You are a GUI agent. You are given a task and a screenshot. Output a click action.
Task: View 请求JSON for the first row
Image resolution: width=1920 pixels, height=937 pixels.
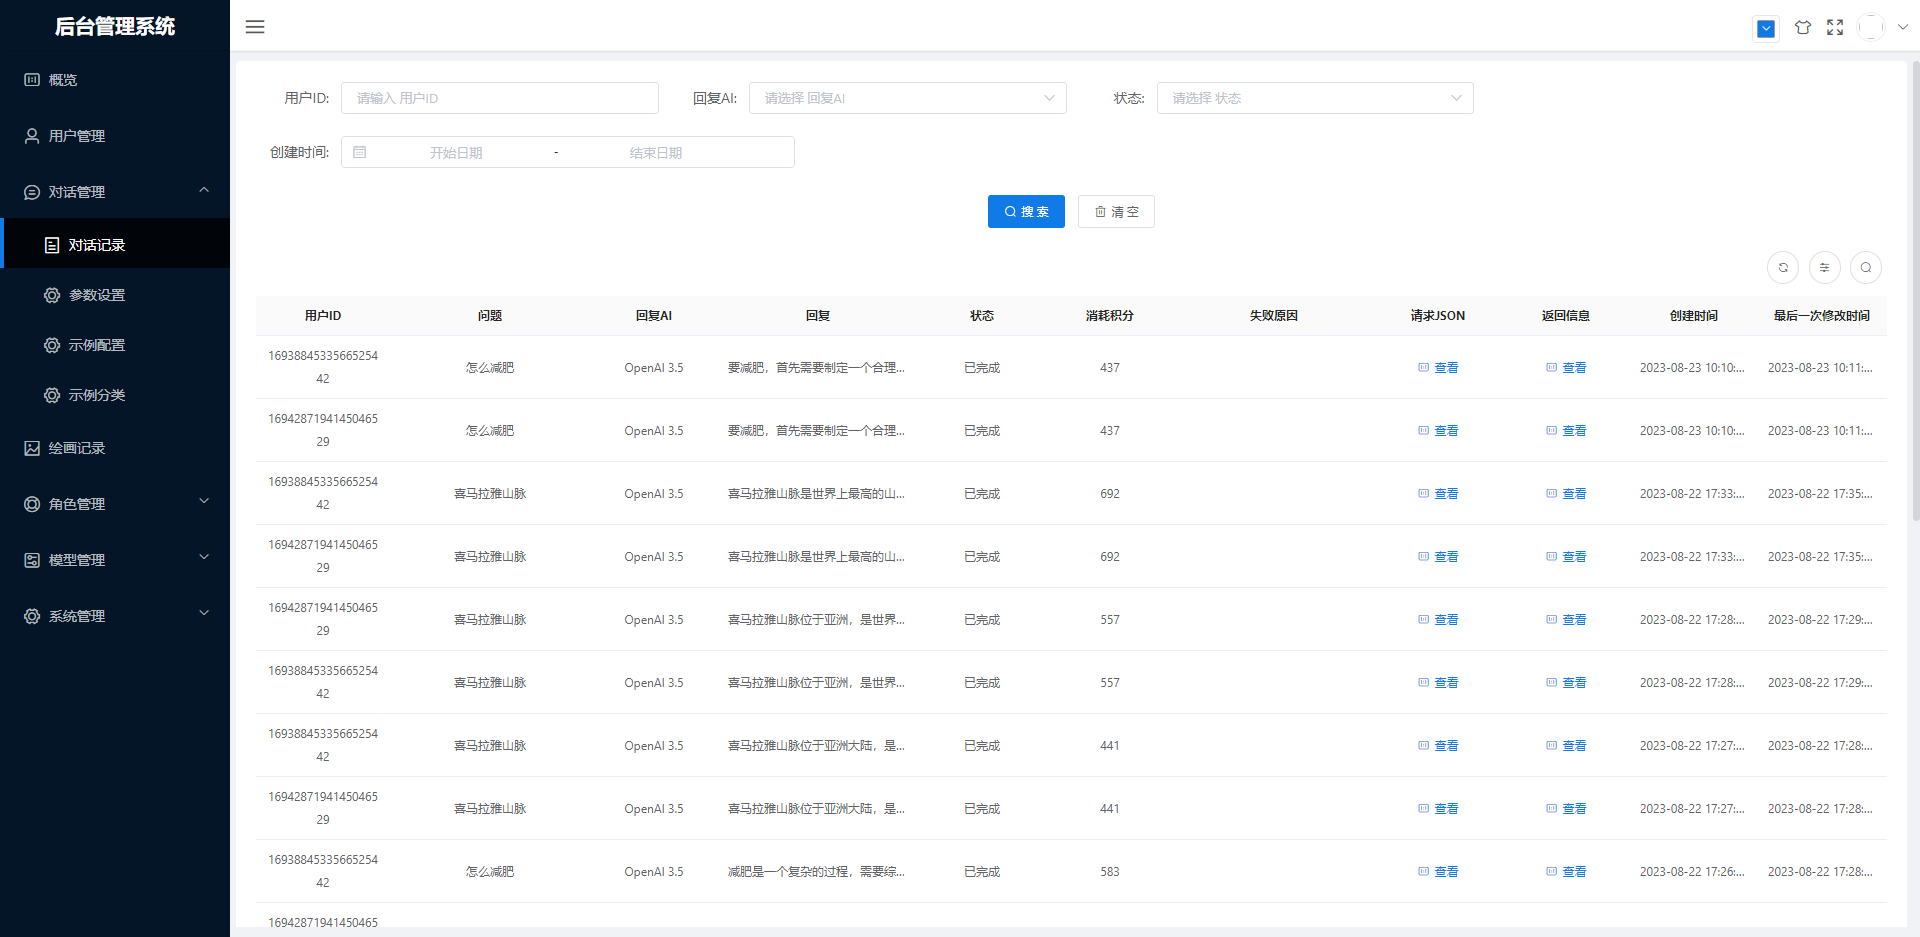1438,368
